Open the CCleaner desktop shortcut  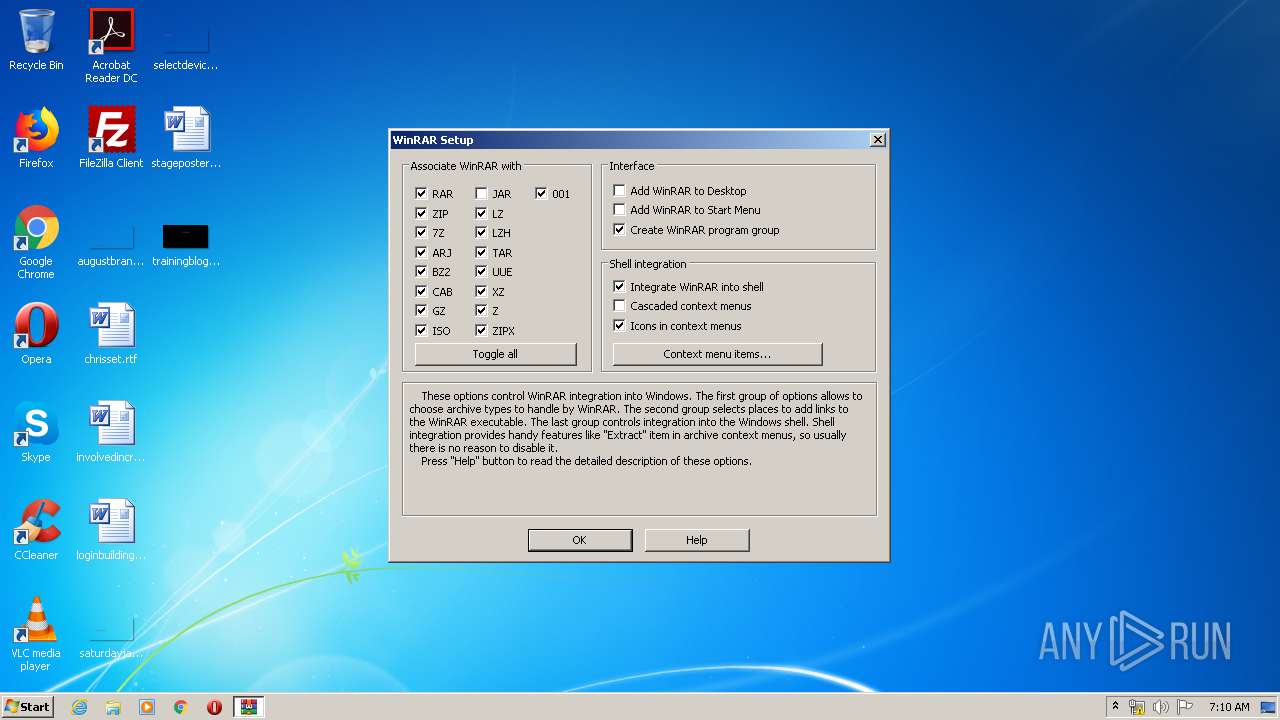(x=36, y=530)
